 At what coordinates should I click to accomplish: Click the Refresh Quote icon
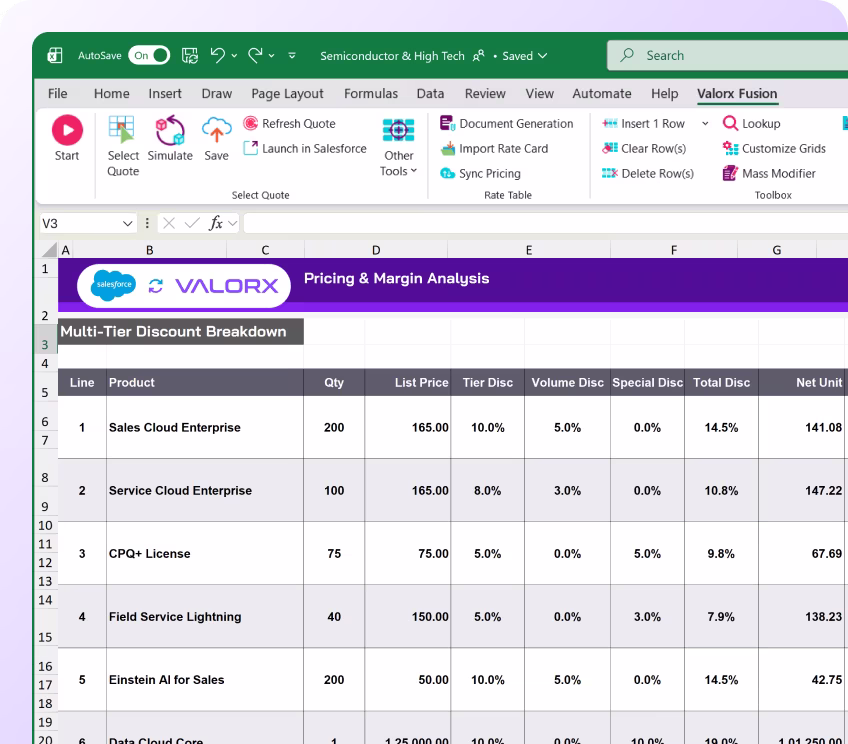pos(250,123)
